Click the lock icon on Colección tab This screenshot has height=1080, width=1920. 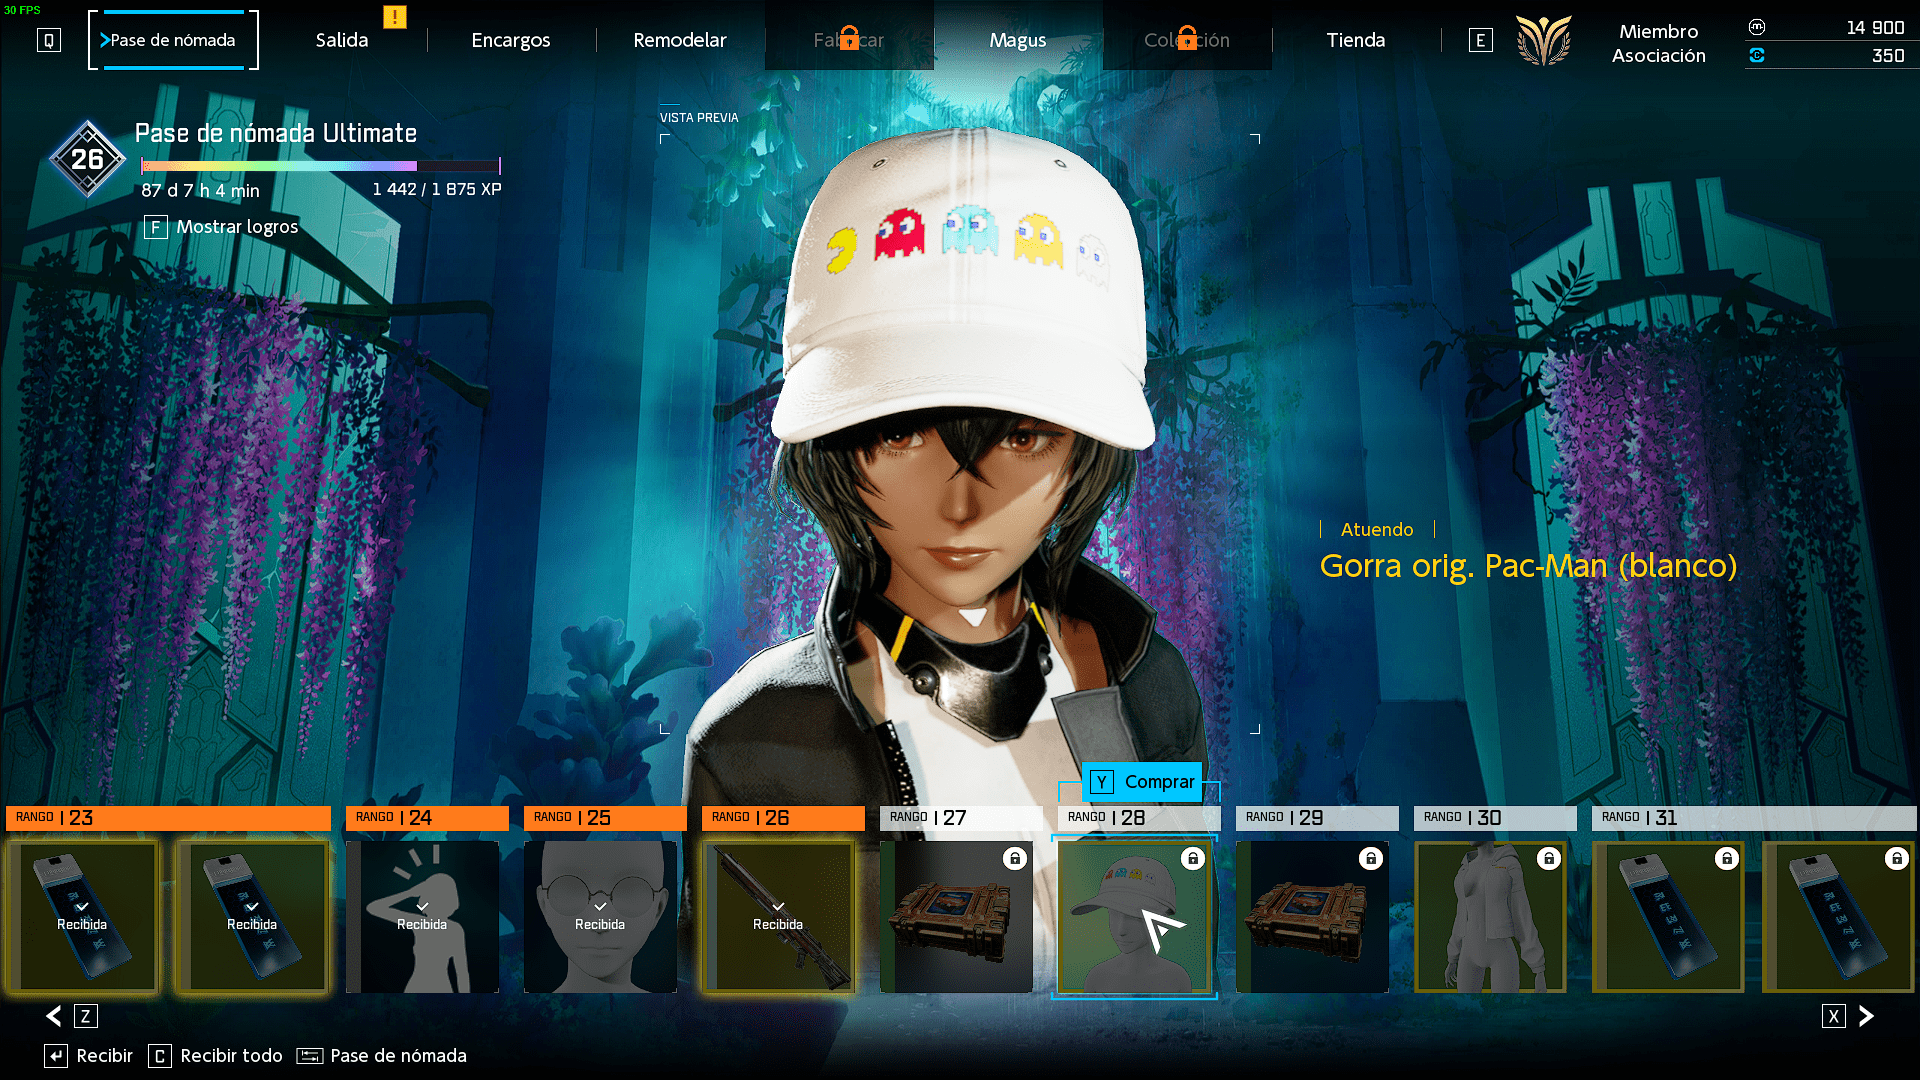click(1187, 38)
